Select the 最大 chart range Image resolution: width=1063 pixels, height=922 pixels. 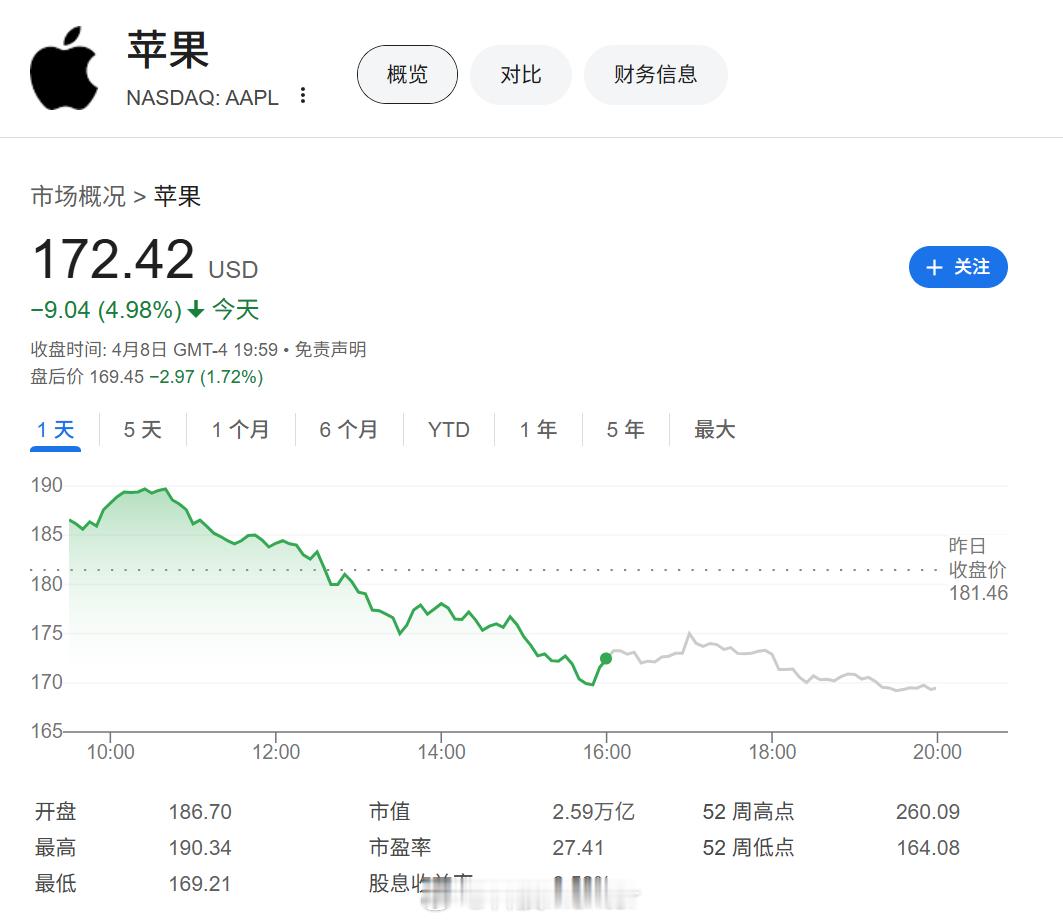(715, 430)
